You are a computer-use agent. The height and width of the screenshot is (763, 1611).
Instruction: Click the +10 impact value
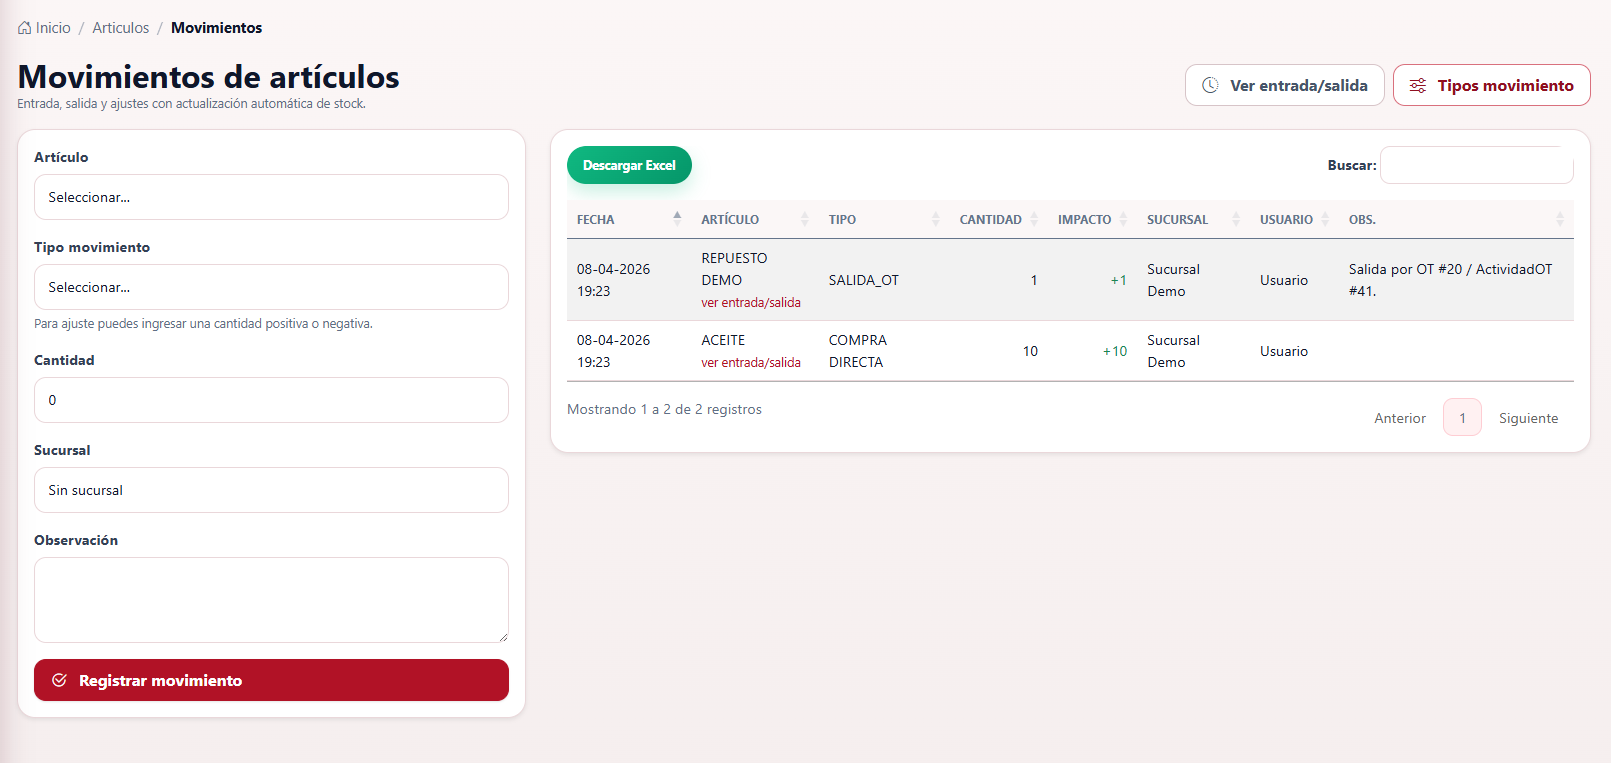pyautogui.click(x=1115, y=351)
